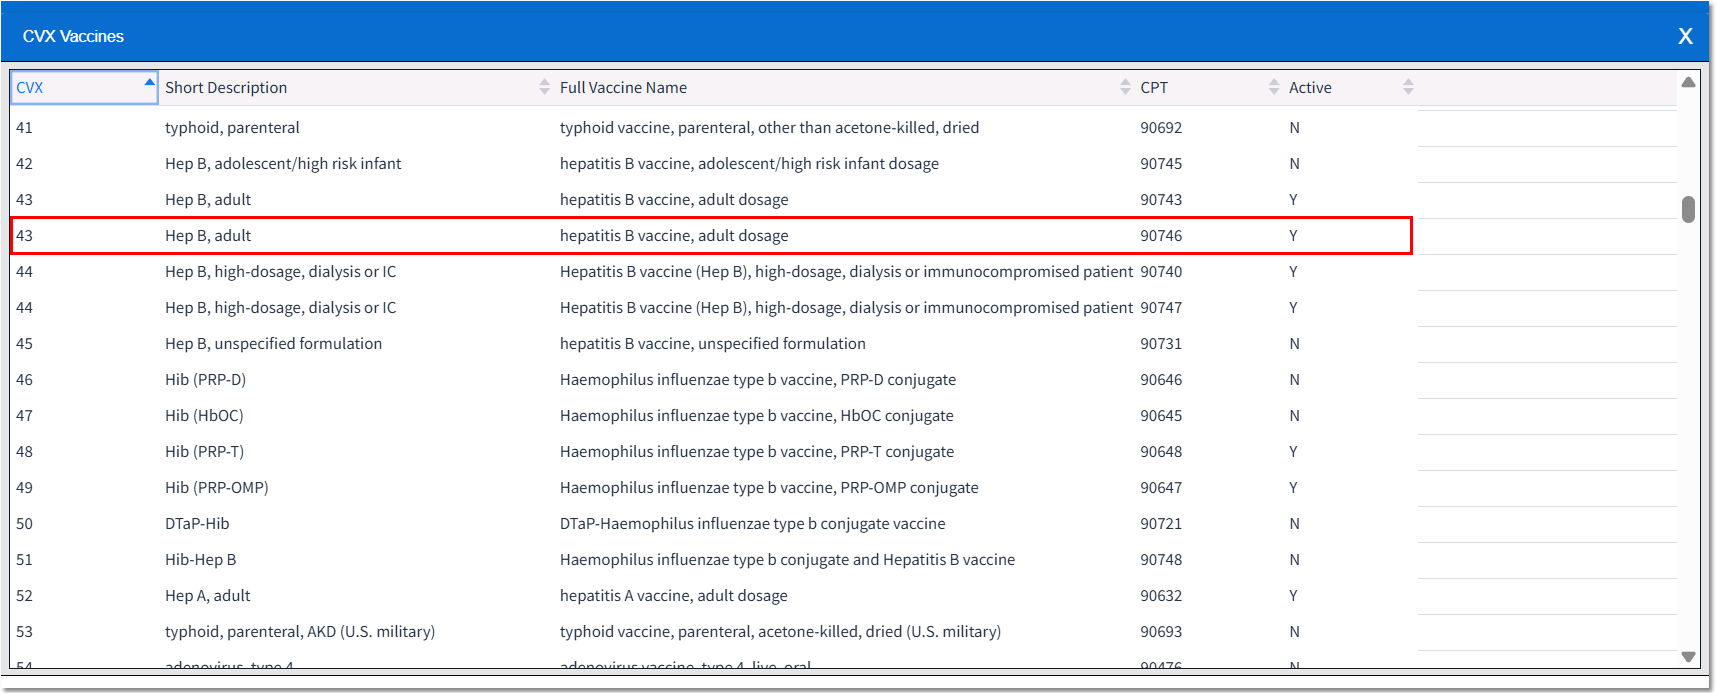
Task: Sort by Short Description sort icon
Action: tap(544, 87)
